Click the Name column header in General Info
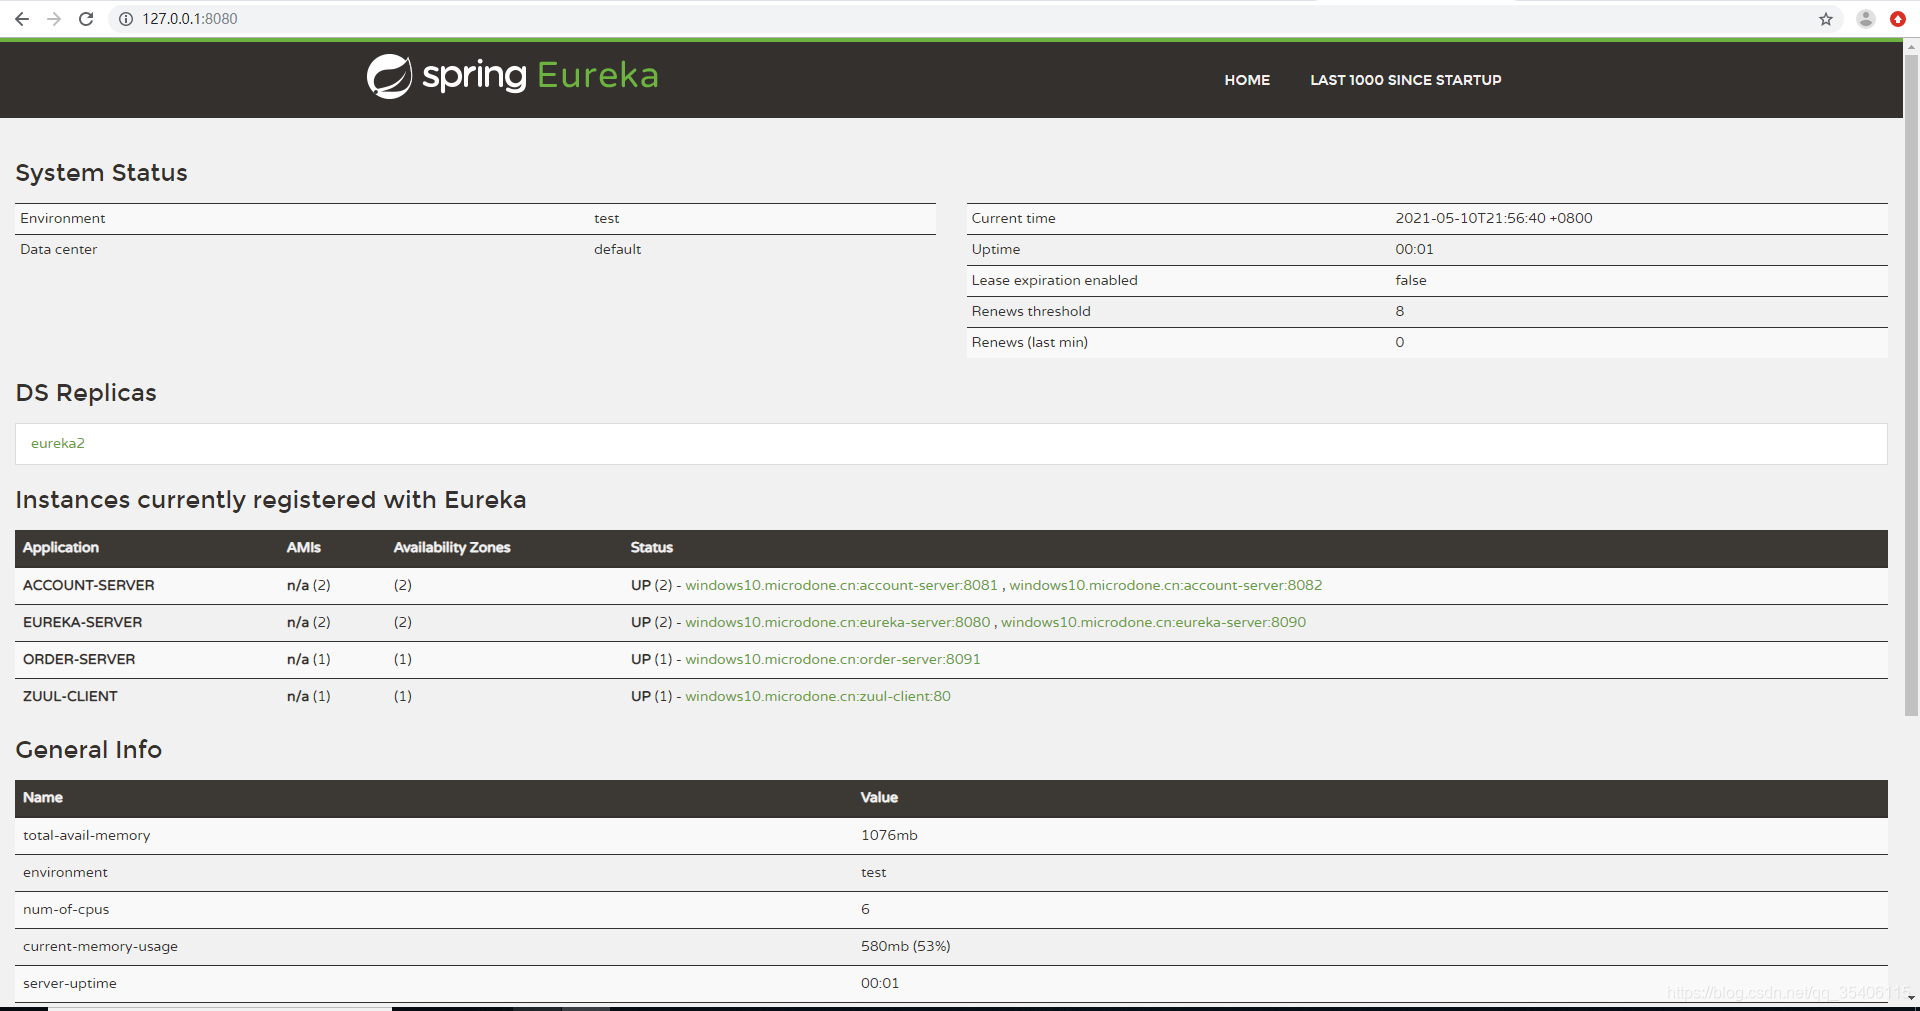 pos(43,797)
